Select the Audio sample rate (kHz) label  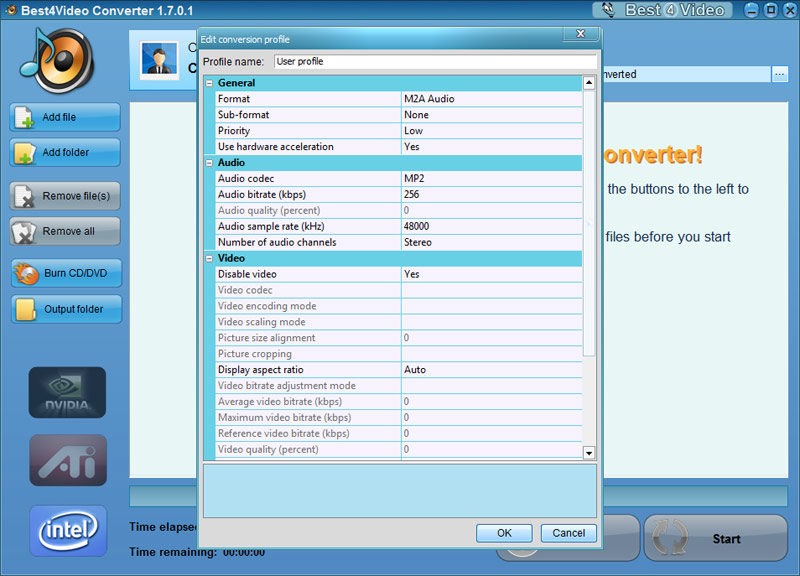coord(271,226)
